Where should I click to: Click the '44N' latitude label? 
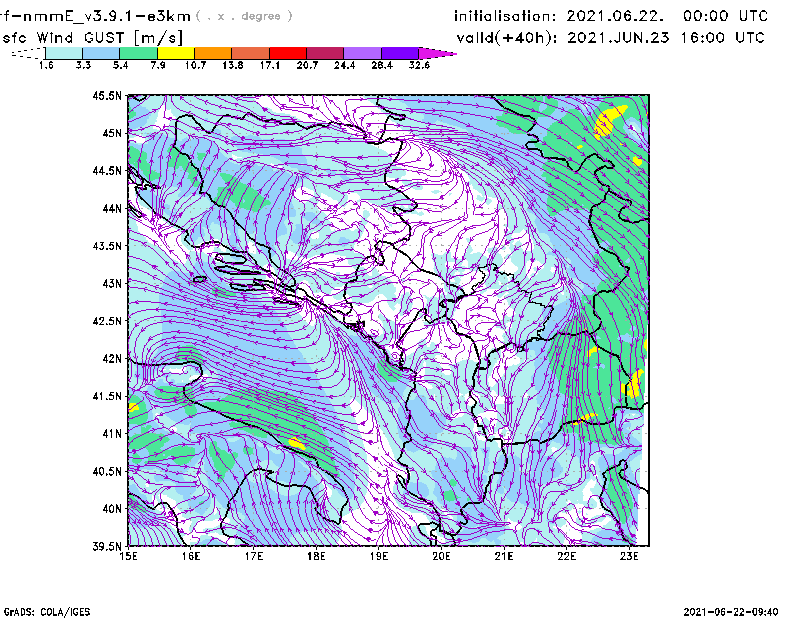(x=112, y=208)
